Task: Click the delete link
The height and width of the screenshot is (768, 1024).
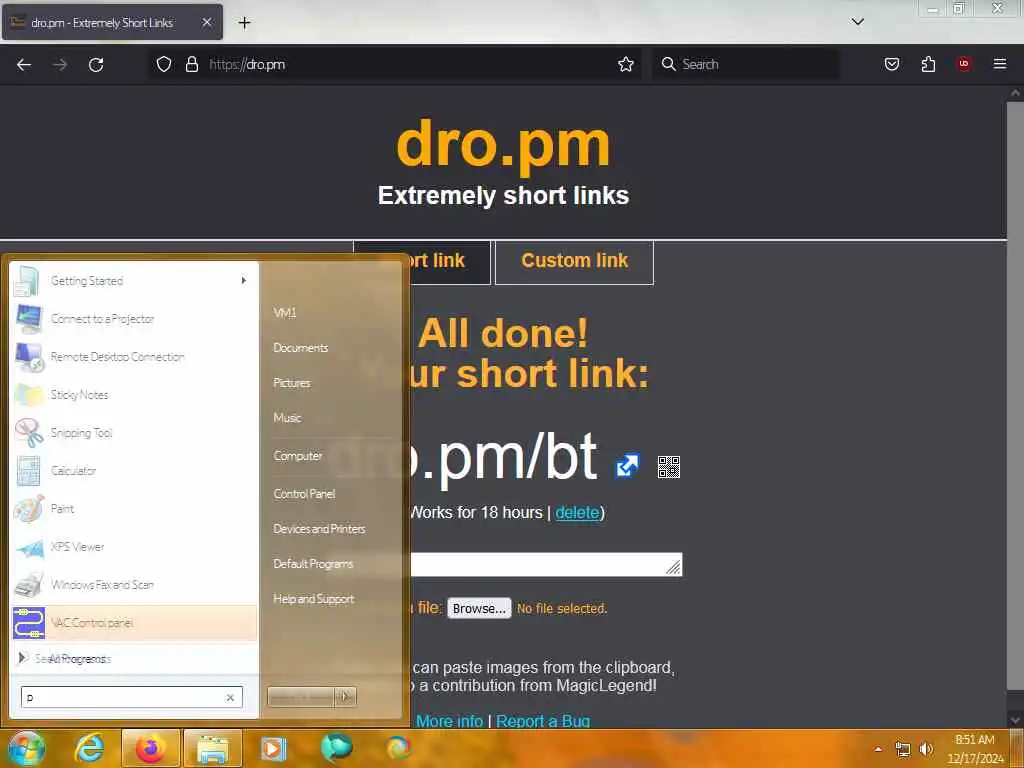Action: (x=577, y=513)
